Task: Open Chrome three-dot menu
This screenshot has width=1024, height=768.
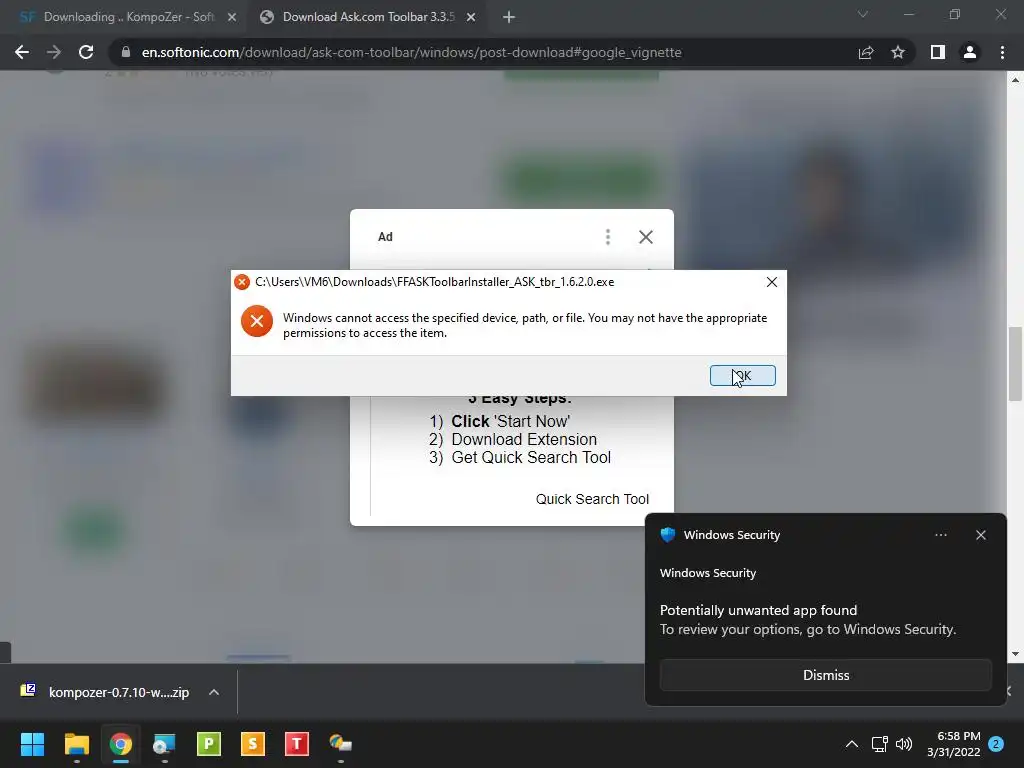Action: [1002, 52]
